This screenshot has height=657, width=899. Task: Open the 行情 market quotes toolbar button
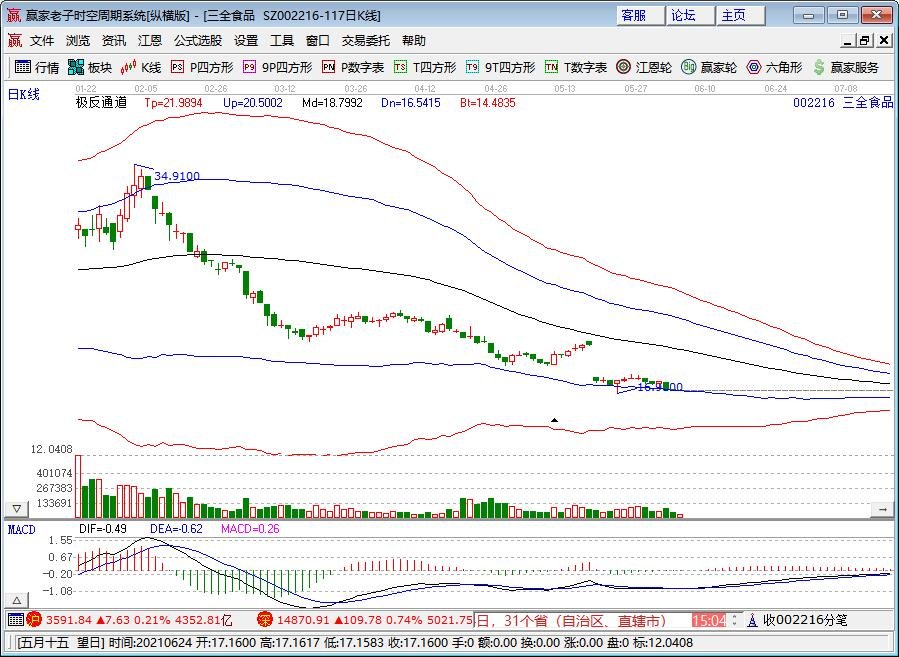click(37, 68)
